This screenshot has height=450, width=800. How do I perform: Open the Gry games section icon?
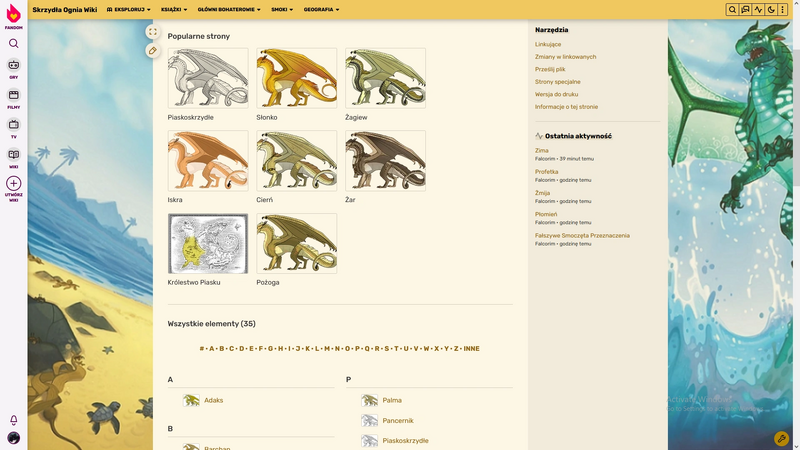[13, 66]
